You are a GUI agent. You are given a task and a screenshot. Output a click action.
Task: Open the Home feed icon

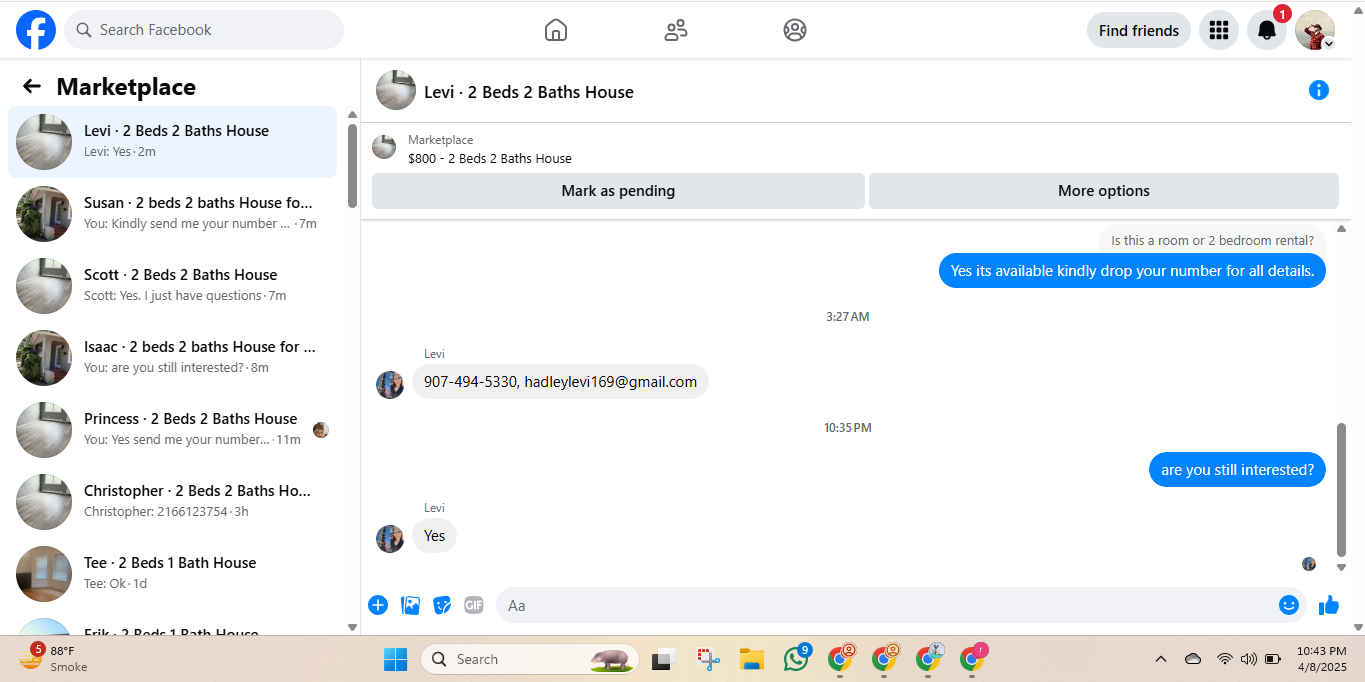[556, 30]
